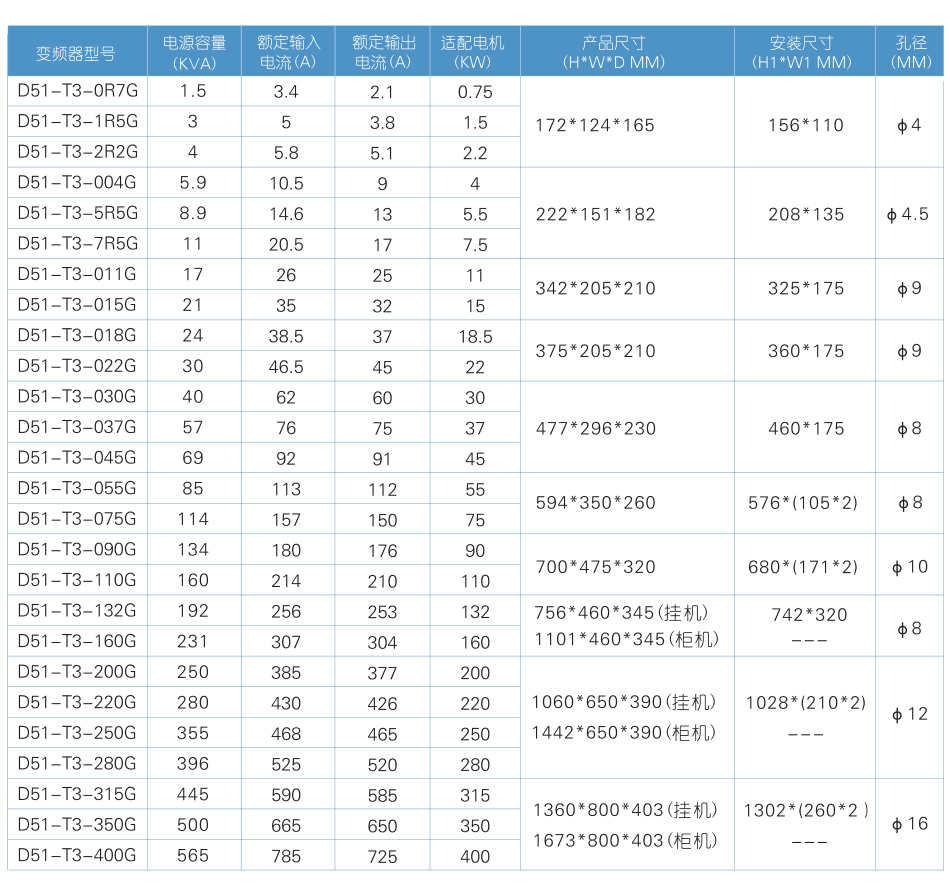Image resolution: width=950 pixels, height=890 pixels.
Task: Click the D51-T3-400G model cell
Action: [77, 855]
